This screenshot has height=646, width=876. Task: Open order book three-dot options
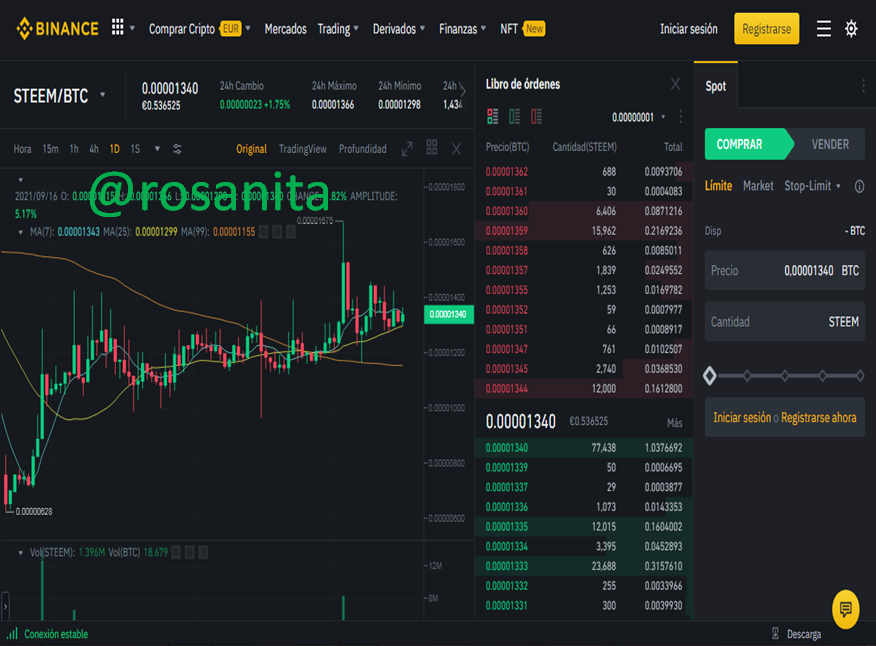pos(680,117)
